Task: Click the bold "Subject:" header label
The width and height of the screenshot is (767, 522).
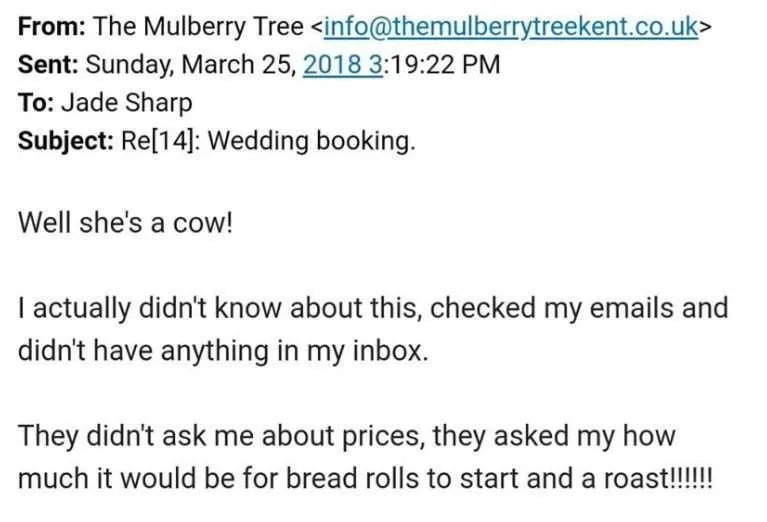Action: (66, 141)
